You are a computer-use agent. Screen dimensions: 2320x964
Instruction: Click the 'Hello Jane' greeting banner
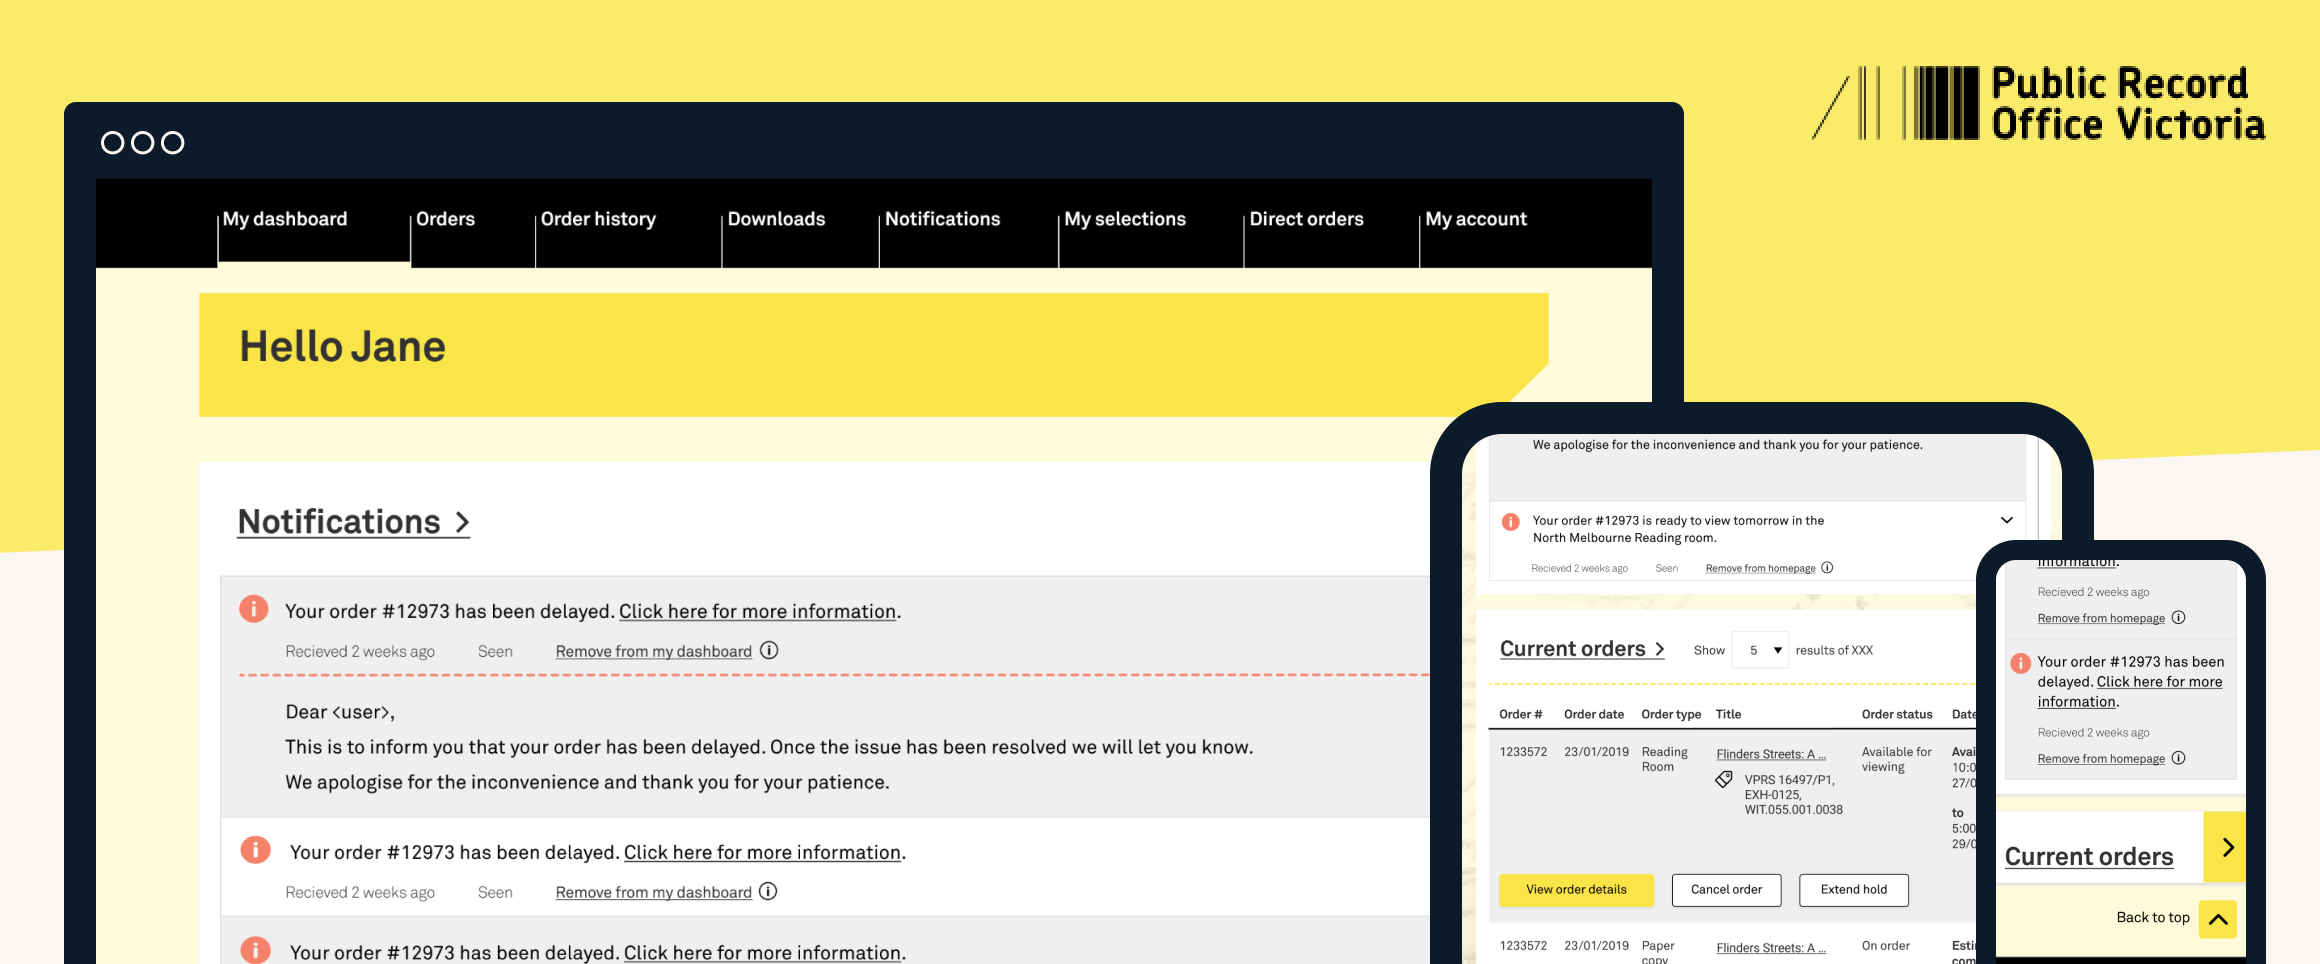point(873,355)
